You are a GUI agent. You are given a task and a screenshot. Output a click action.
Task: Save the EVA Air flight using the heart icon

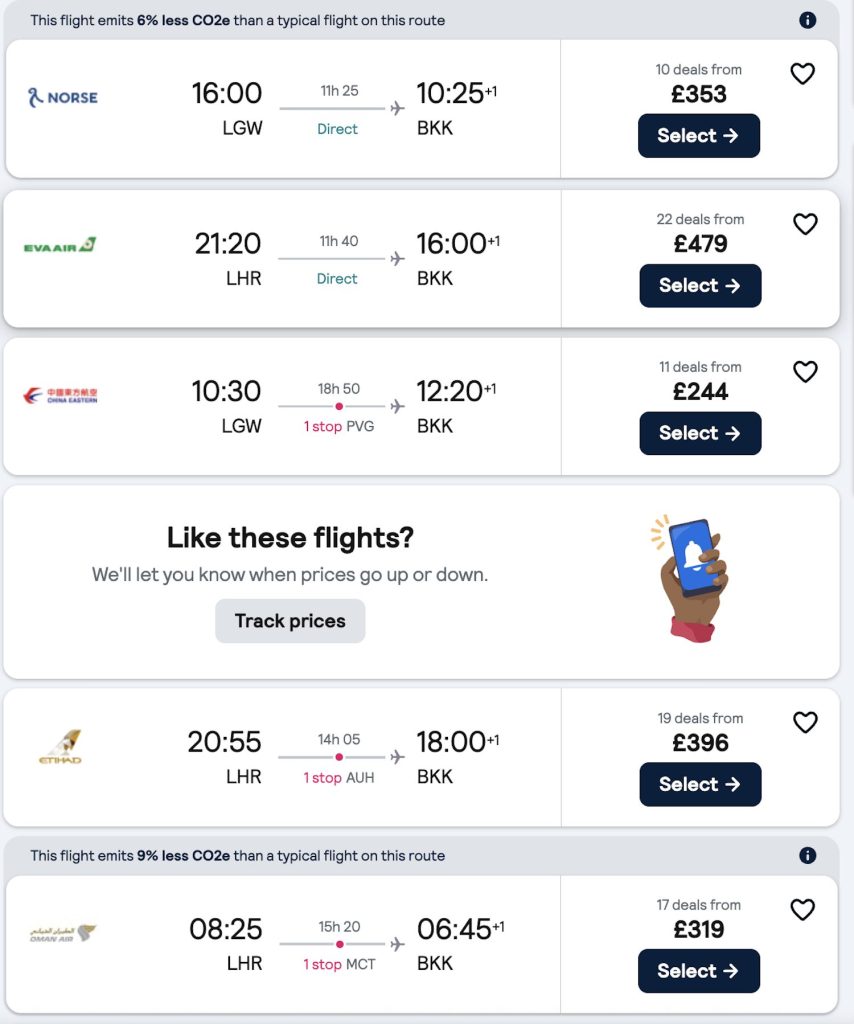(805, 224)
